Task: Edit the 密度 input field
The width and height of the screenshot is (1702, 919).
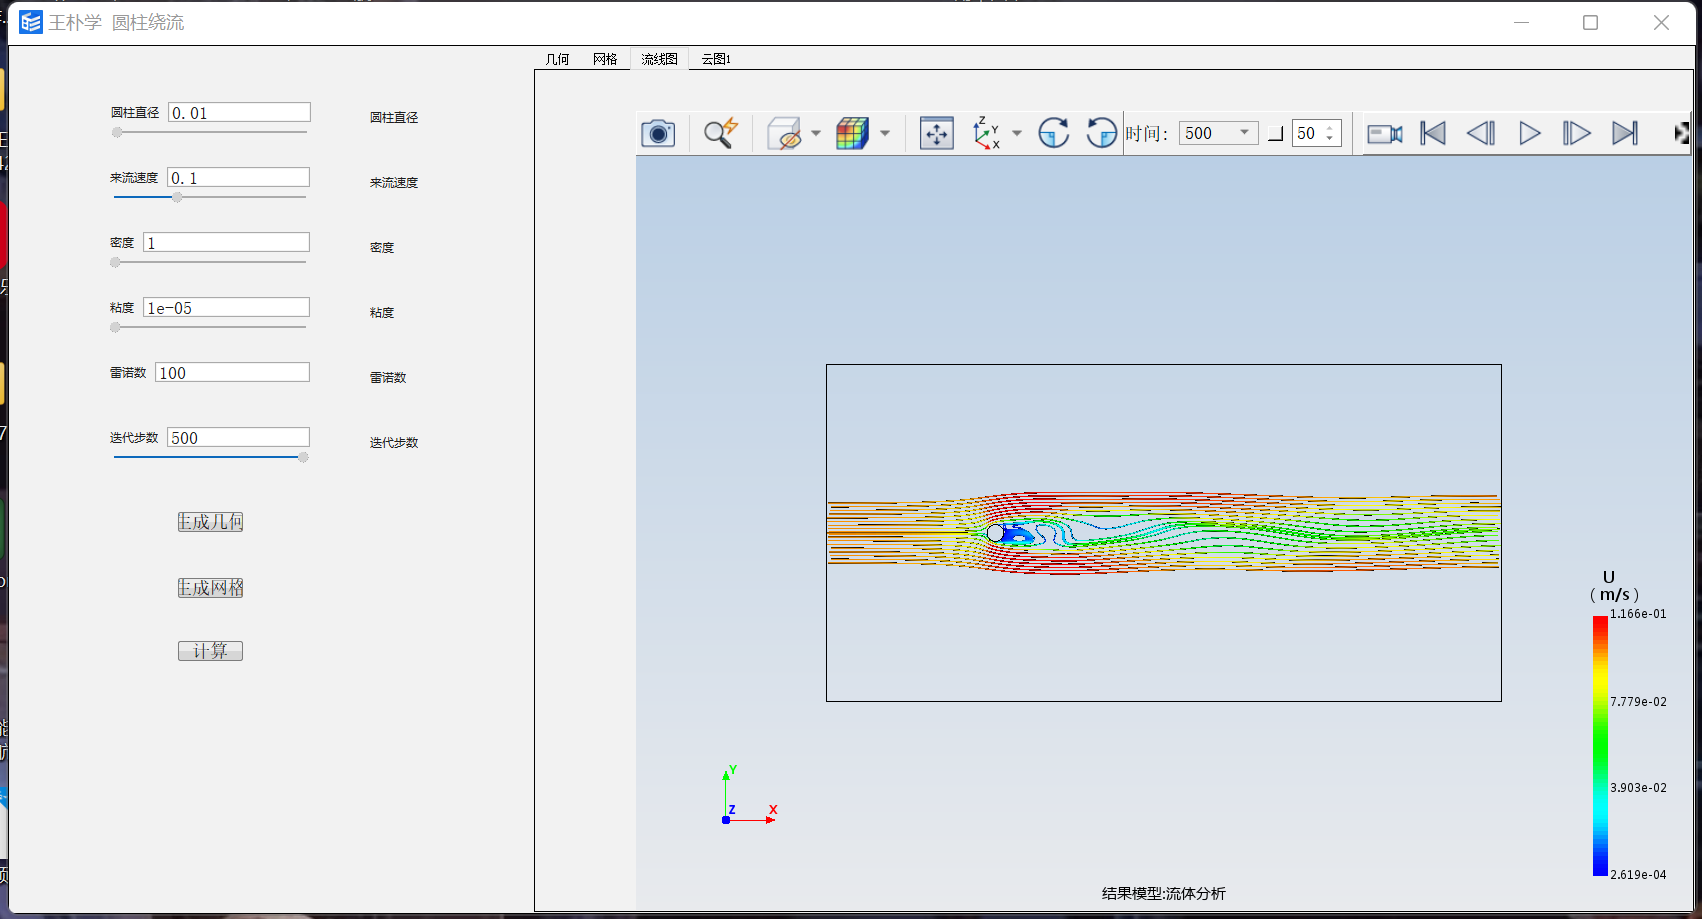Action: [226, 243]
